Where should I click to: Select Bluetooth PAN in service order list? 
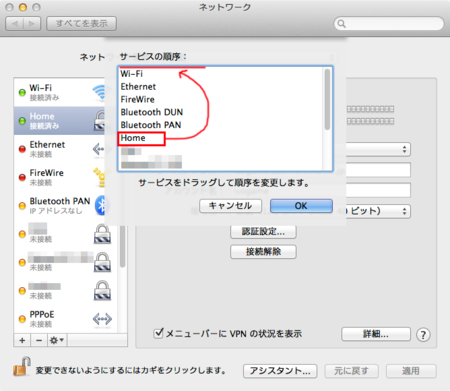click(x=220, y=125)
